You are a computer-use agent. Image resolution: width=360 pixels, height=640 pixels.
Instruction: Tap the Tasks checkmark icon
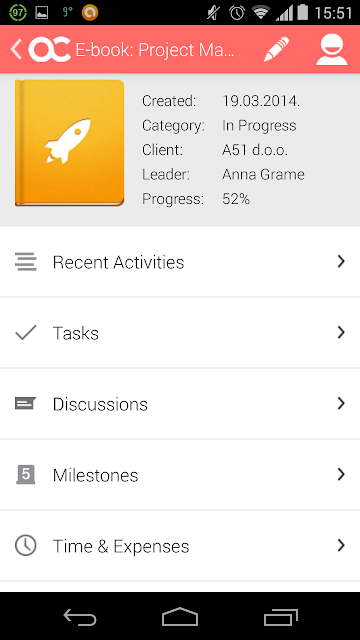pyautogui.click(x=26, y=333)
